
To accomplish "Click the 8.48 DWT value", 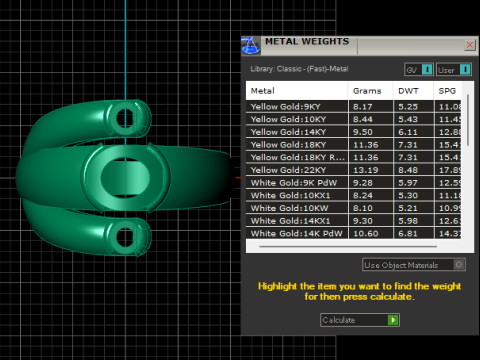I will pyautogui.click(x=408, y=170).
